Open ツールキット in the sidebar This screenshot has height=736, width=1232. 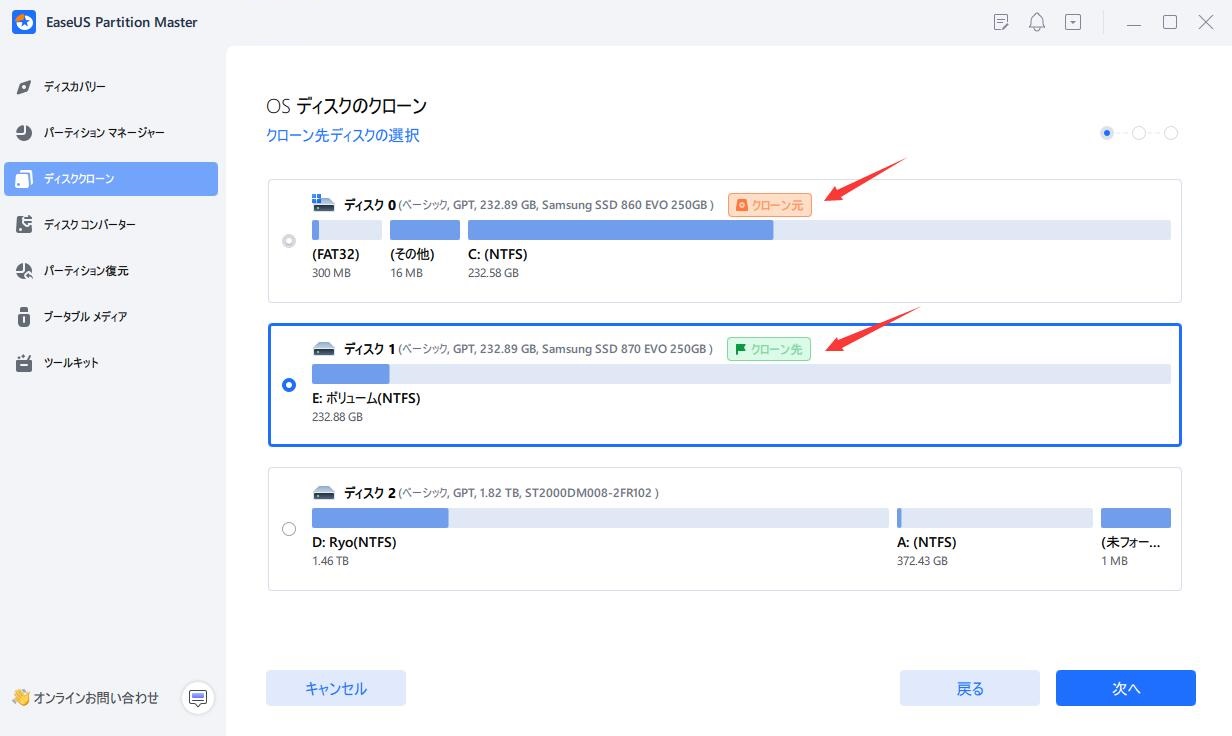(110, 363)
